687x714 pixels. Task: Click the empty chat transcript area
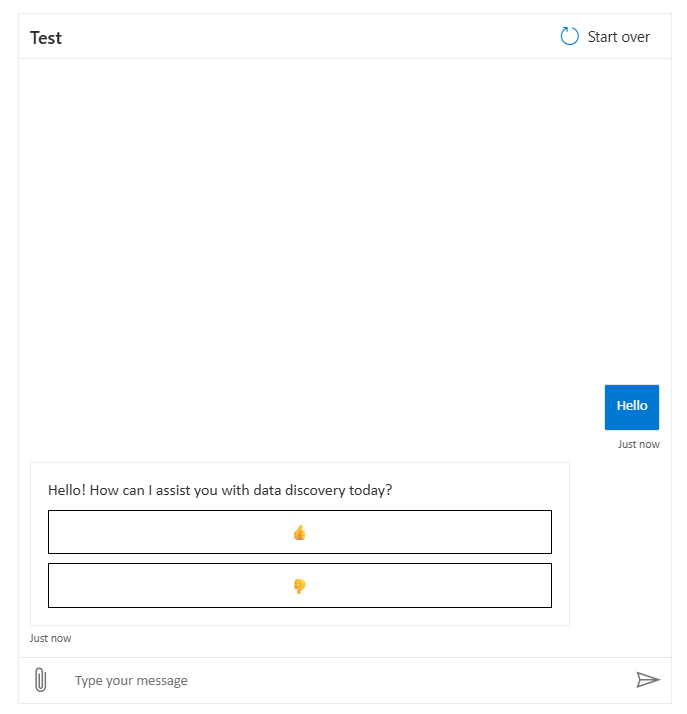tap(340, 220)
